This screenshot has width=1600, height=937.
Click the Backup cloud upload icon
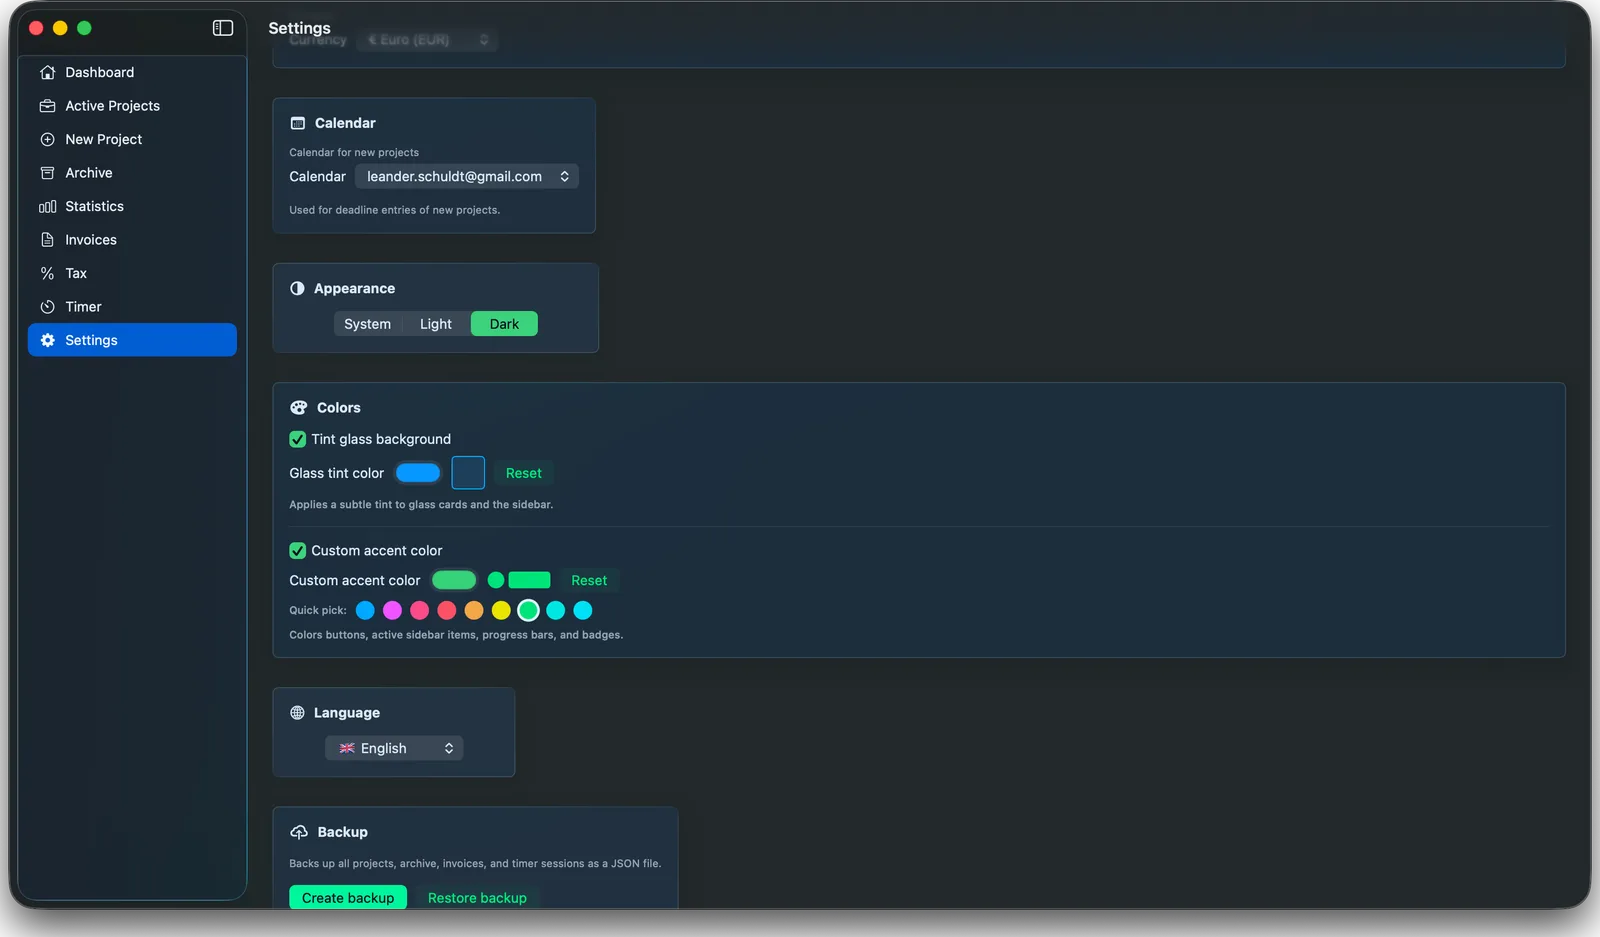pos(298,832)
